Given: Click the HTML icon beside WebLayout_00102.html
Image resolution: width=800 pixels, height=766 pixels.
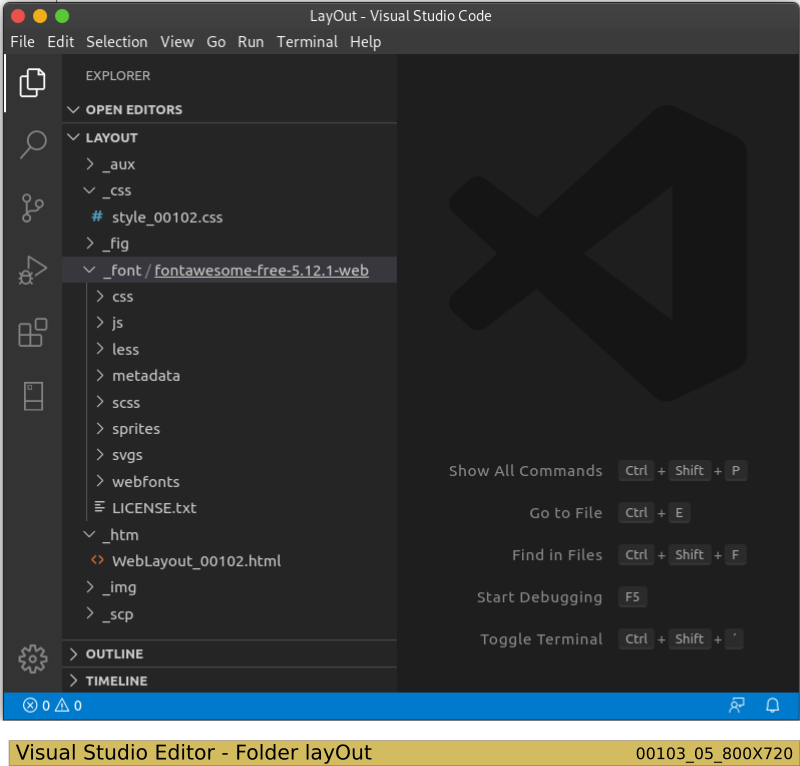Looking at the screenshot, I should pos(97,560).
